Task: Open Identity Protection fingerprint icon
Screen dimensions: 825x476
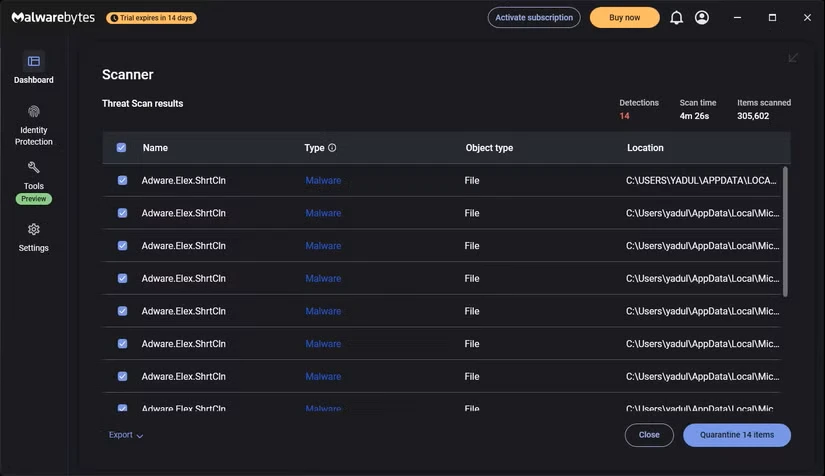Action: (x=33, y=112)
